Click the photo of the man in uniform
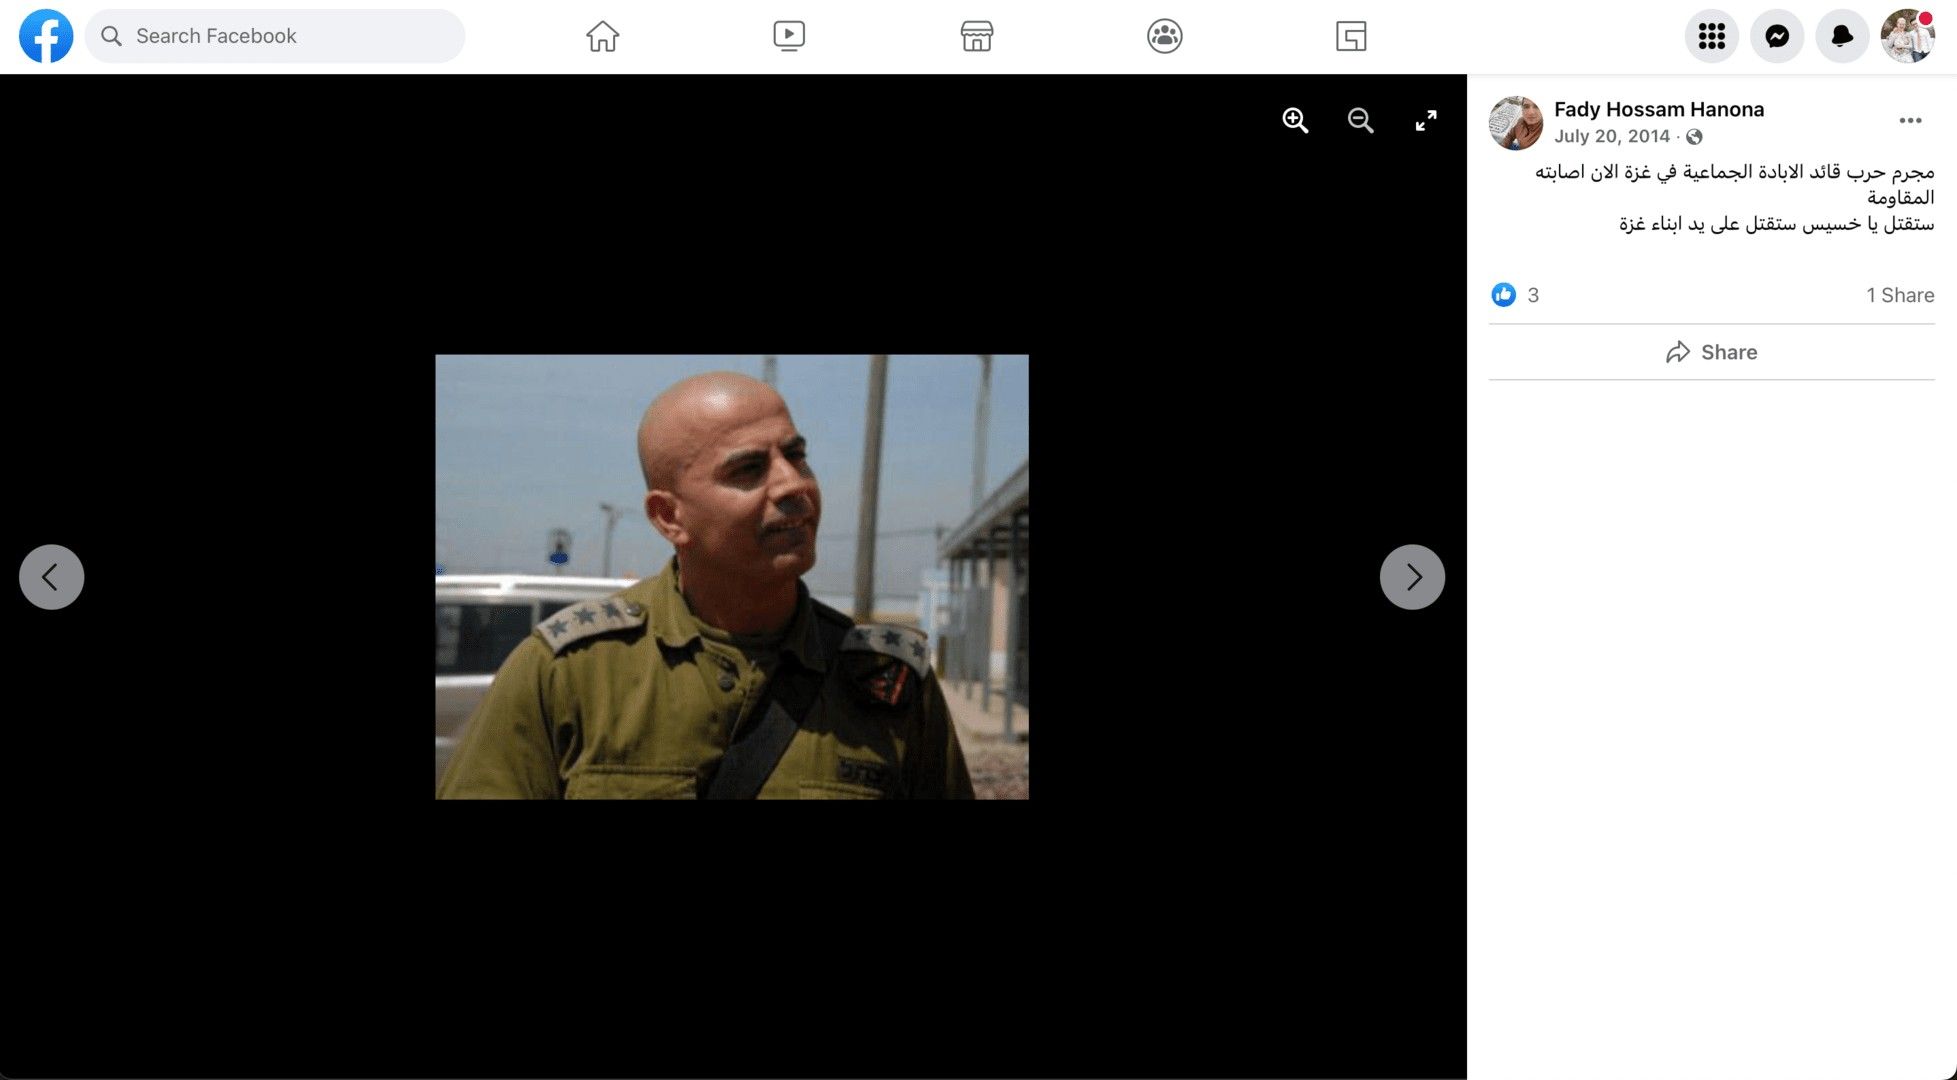1957x1080 pixels. 732,577
